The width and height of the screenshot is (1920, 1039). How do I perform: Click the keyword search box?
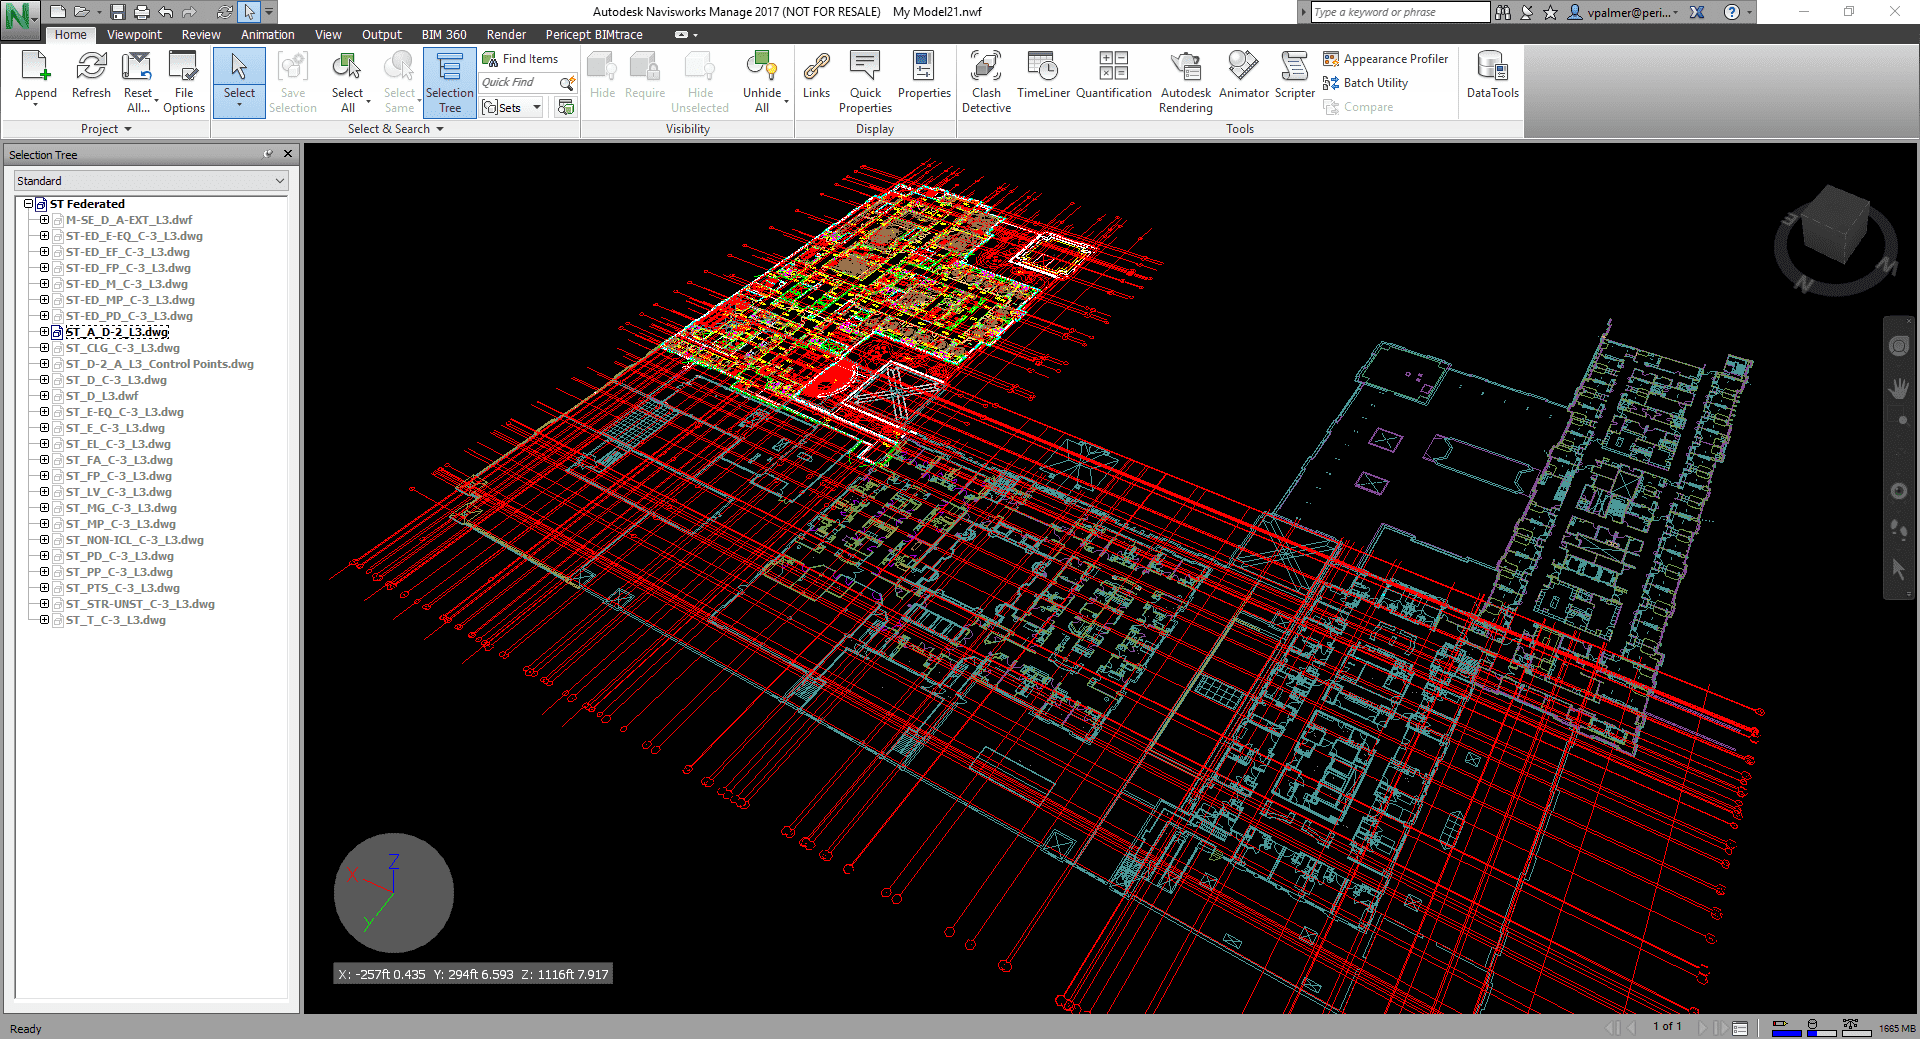click(1399, 12)
